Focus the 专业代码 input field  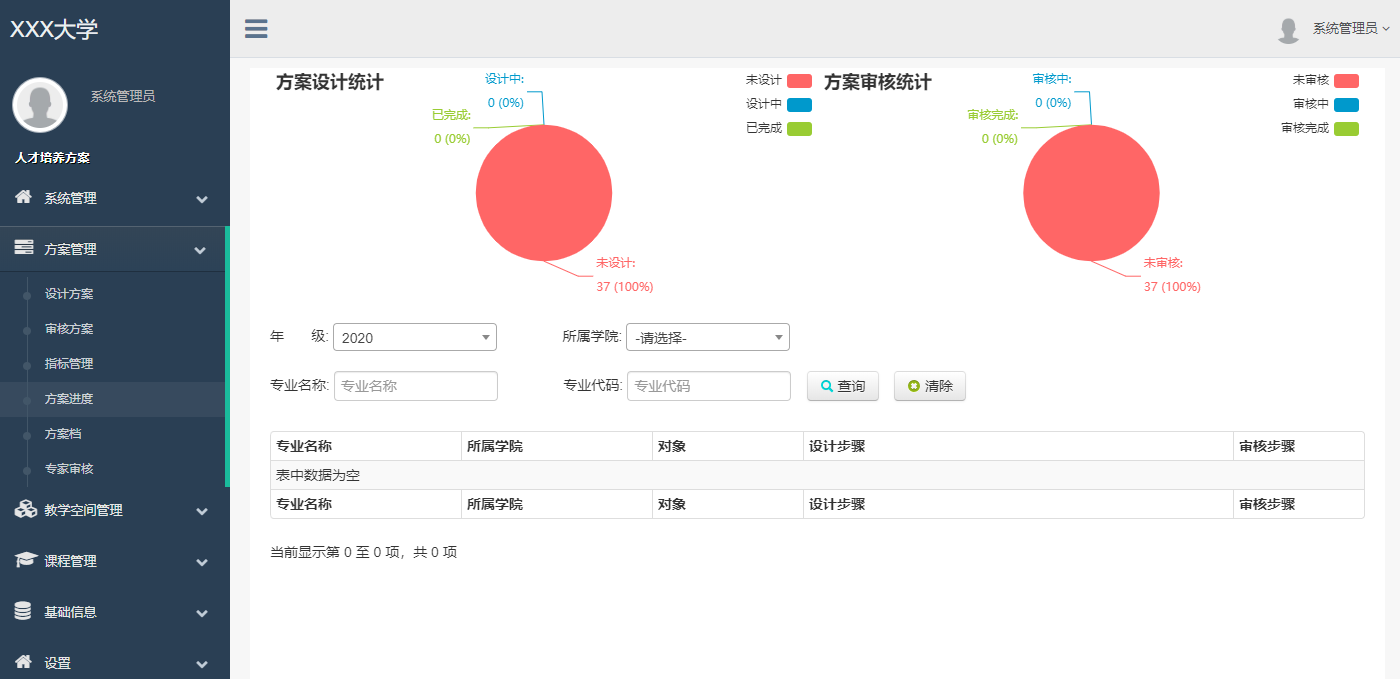pyautogui.click(x=709, y=386)
